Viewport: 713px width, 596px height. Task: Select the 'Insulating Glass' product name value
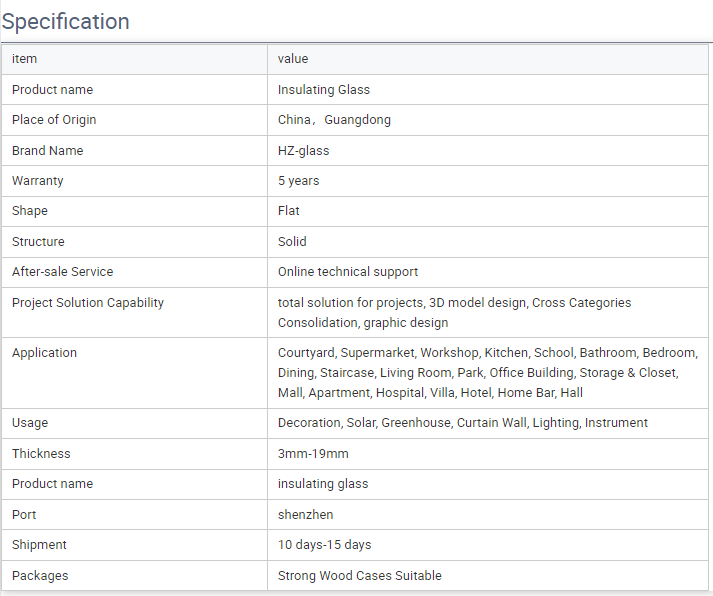pyautogui.click(x=324, y=90)
